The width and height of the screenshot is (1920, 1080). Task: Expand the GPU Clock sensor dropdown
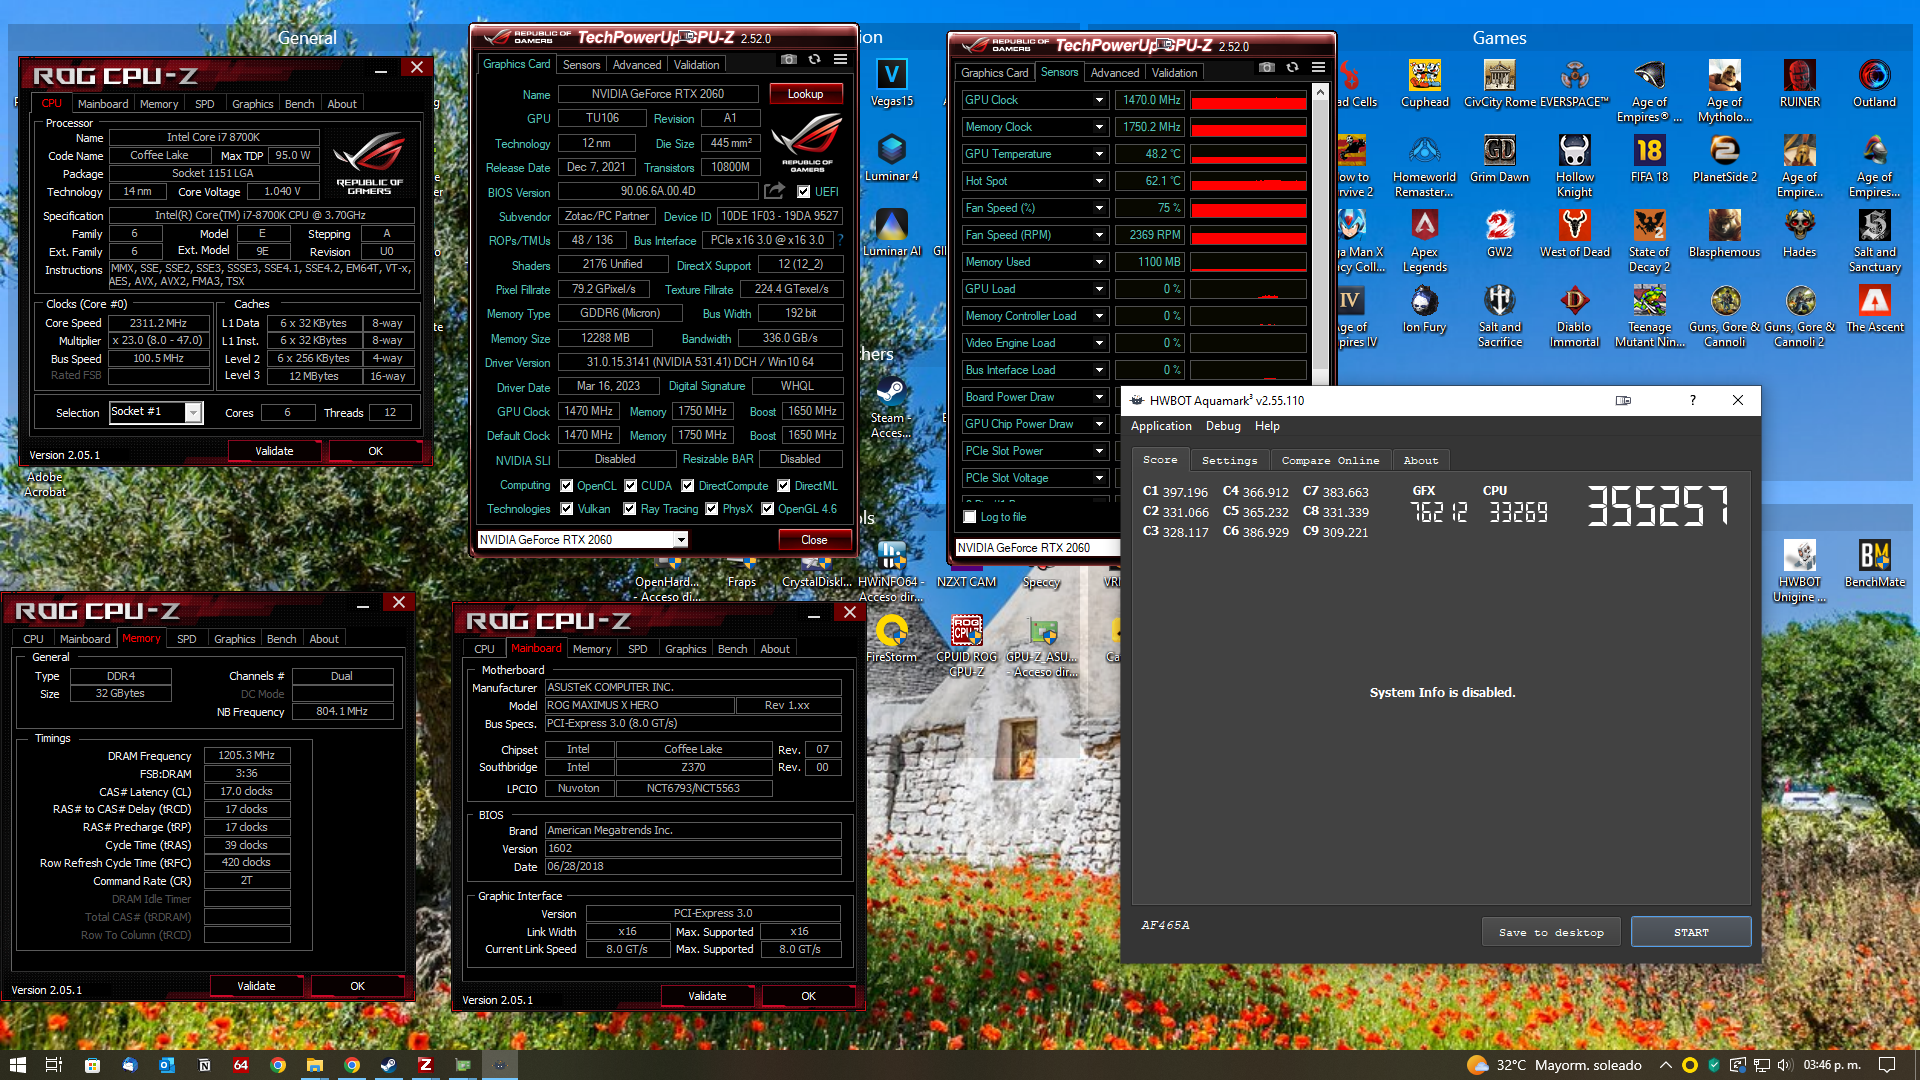click(1099, 100)
